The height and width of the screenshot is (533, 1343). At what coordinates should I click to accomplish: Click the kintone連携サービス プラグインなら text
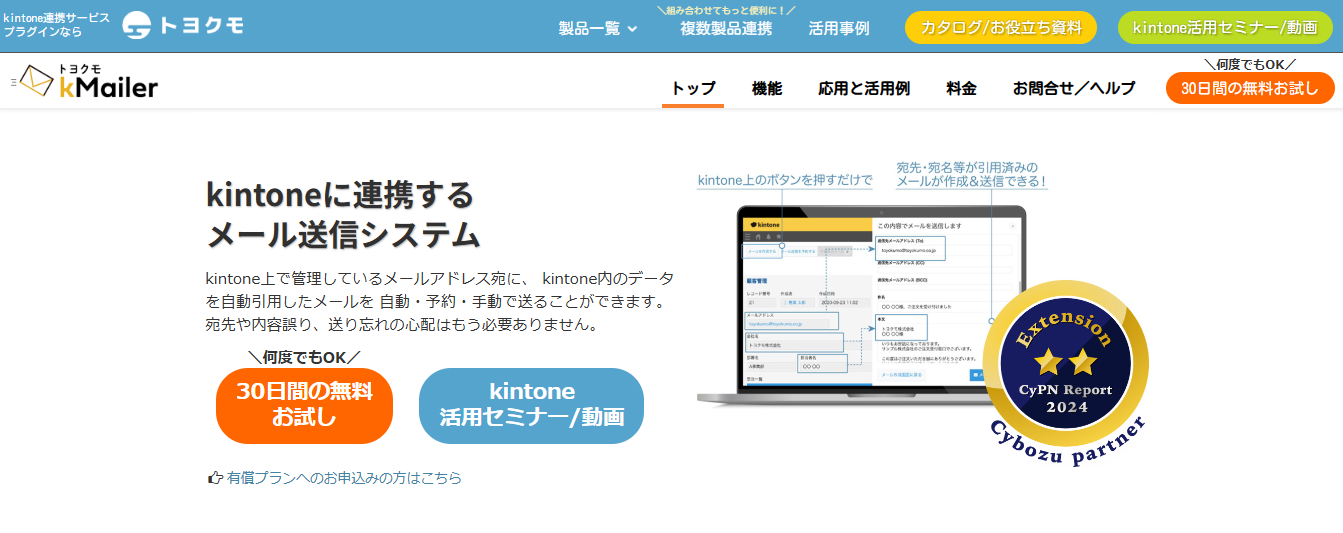(x=56, y=25)
